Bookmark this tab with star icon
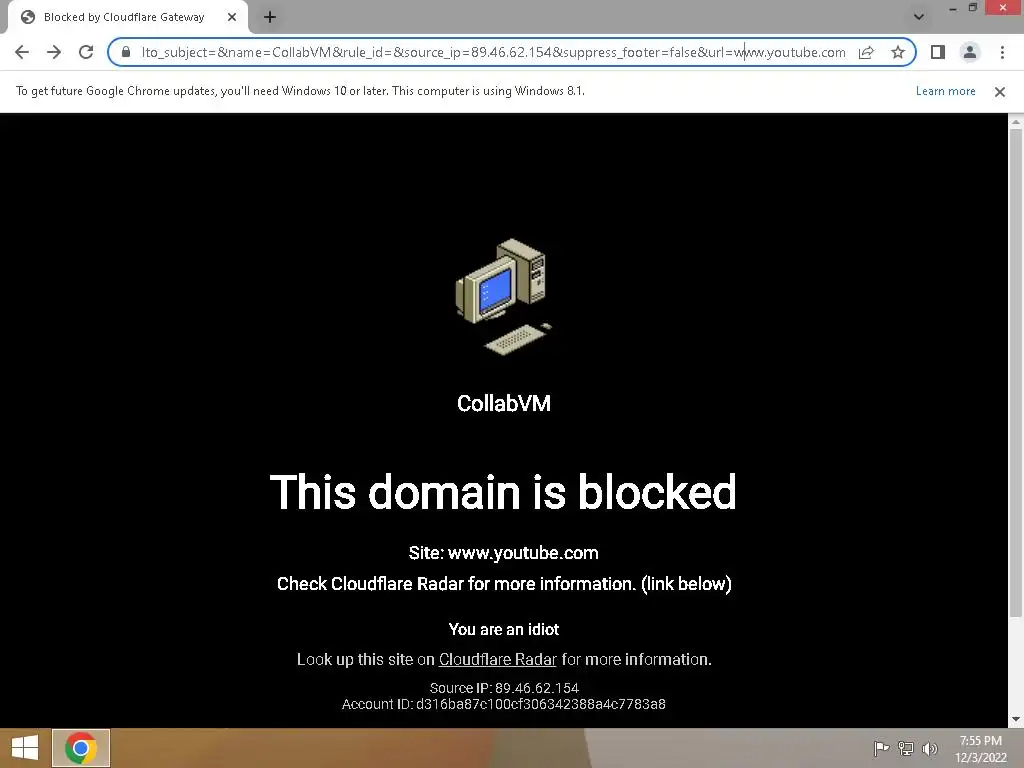The width and height of the screenshot is (1024, 768). (898, 52)
